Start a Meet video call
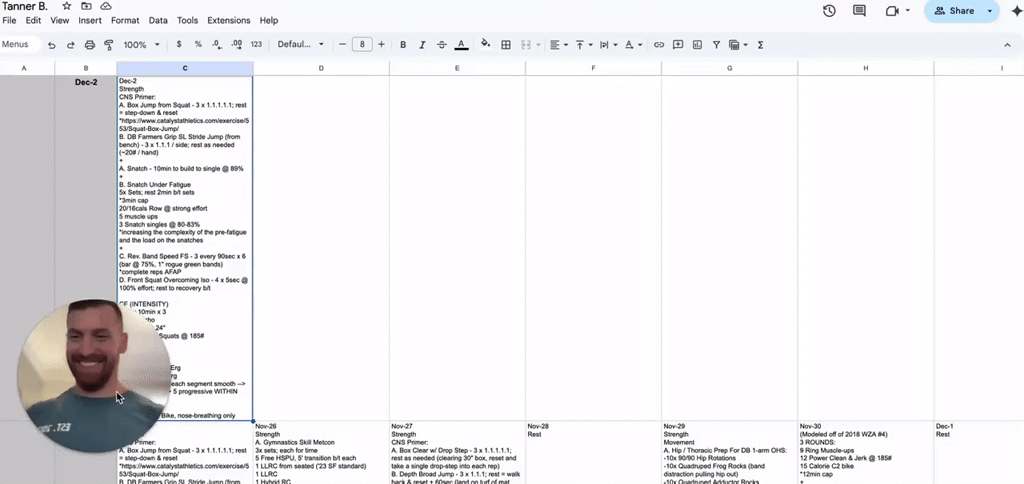Image resolution: width=1024 pixels, height=484 pixels. coord(892,10)
